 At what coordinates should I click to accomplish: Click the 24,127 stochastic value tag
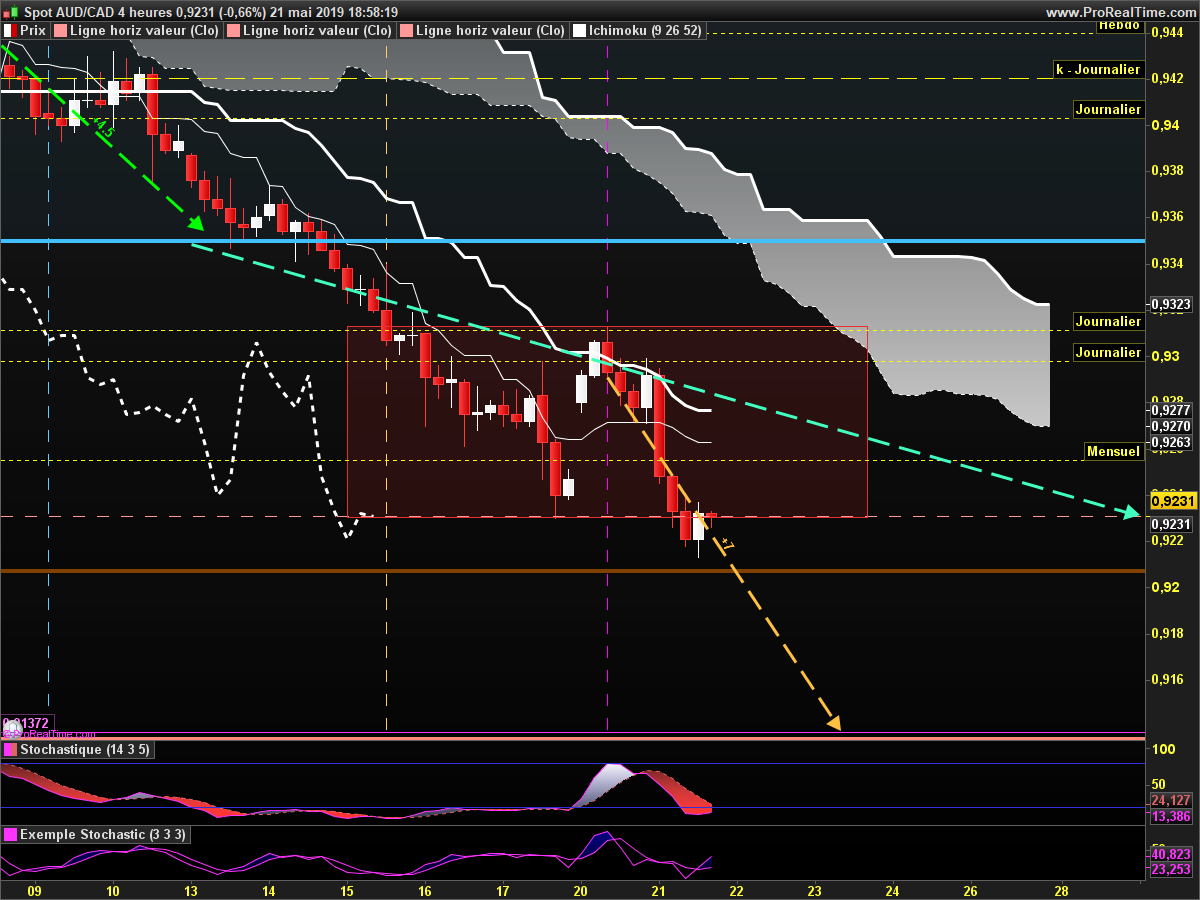click(1170, 800)
